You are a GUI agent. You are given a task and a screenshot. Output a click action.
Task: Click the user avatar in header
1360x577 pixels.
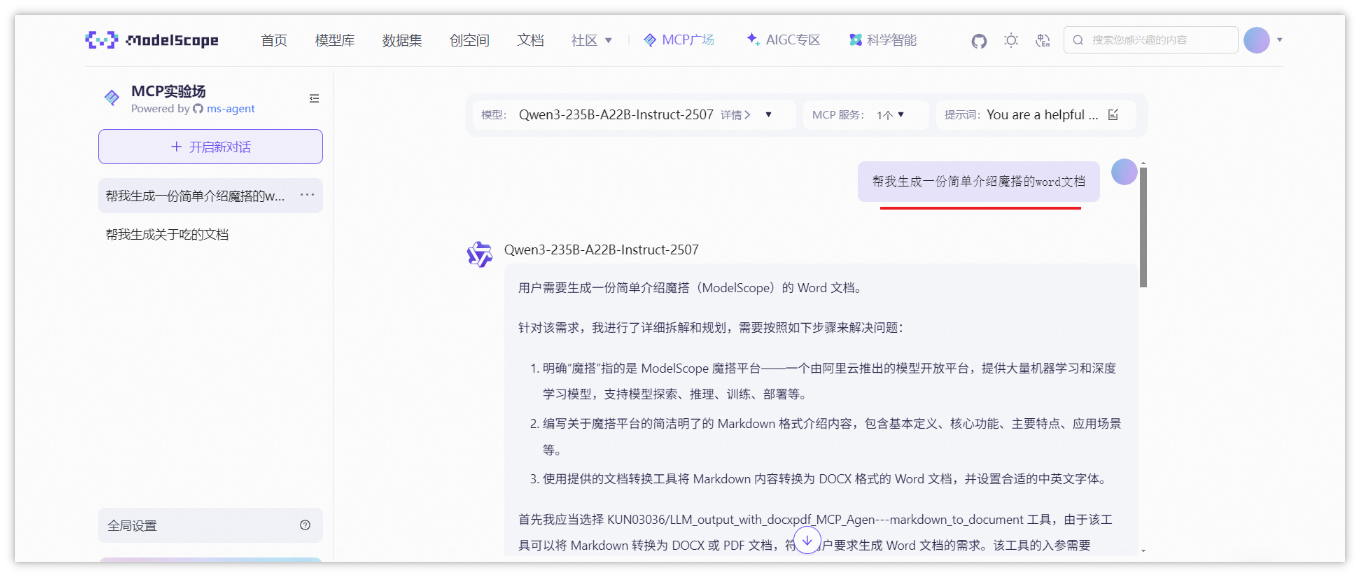[x=1256, y=40]
